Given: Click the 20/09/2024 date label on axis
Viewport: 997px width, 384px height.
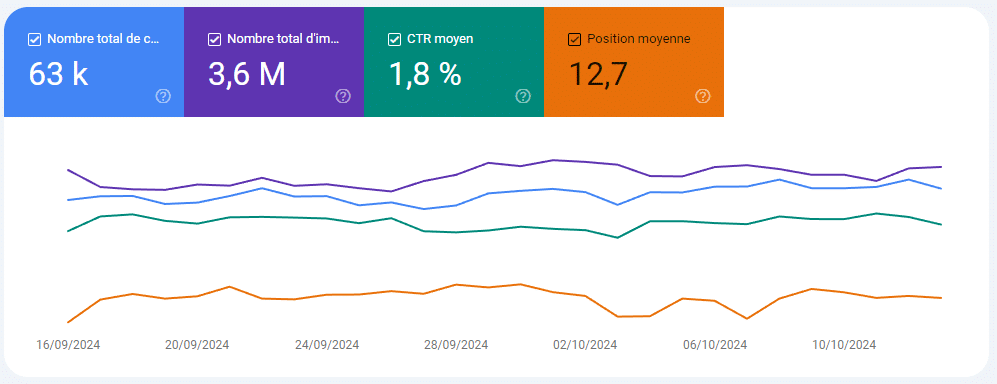Looking at the screenshot, I should [197, 345].
